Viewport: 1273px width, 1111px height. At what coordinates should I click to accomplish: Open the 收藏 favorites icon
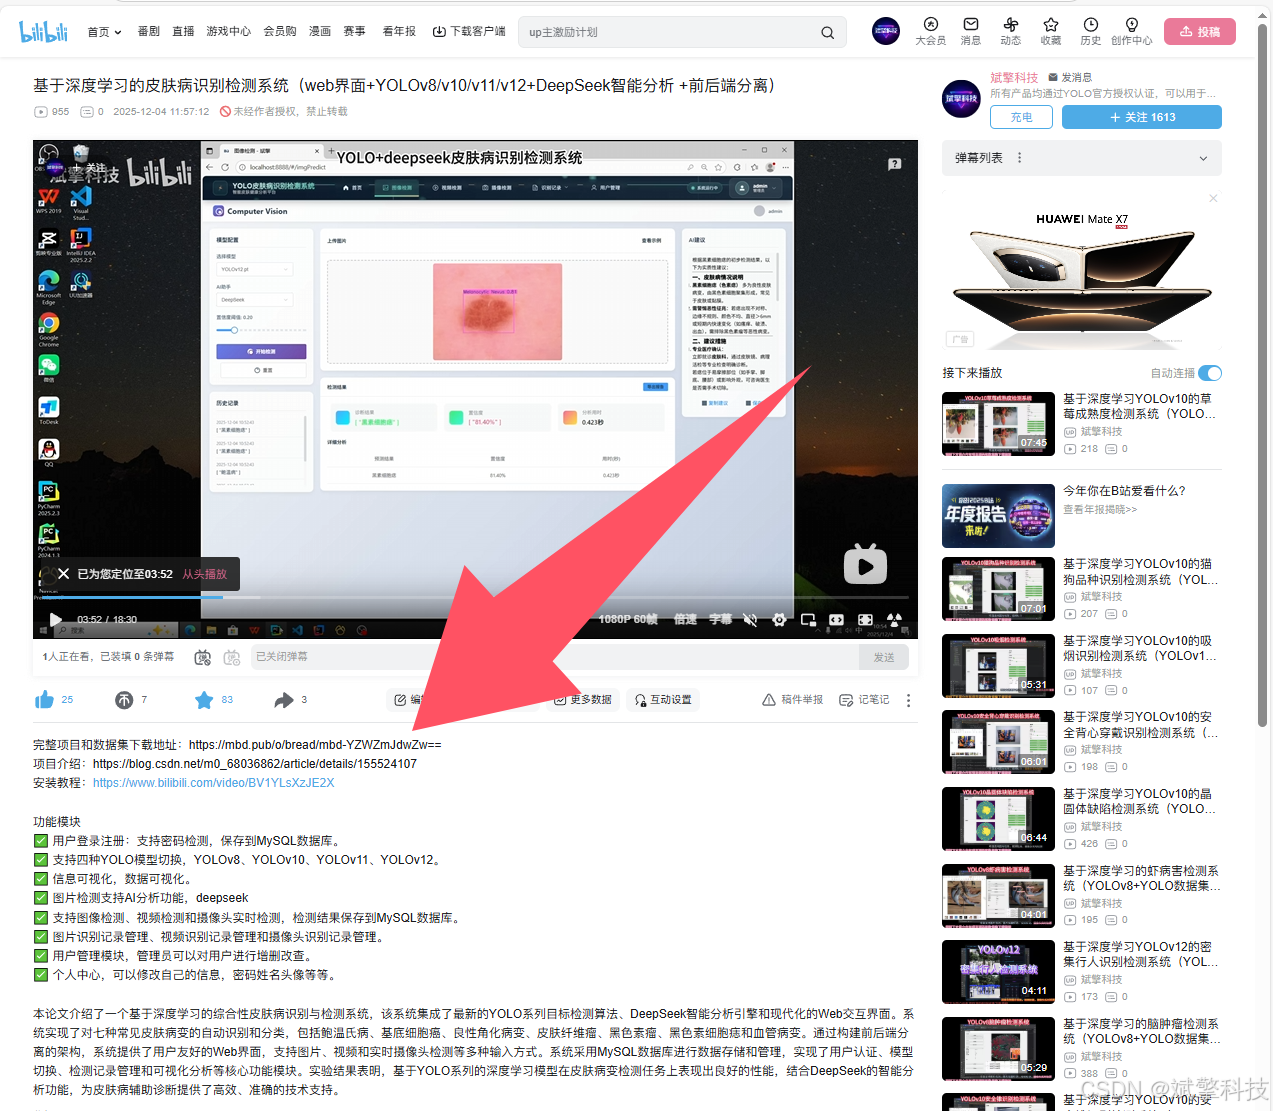pyautogui.click(x=1050, y=31)
